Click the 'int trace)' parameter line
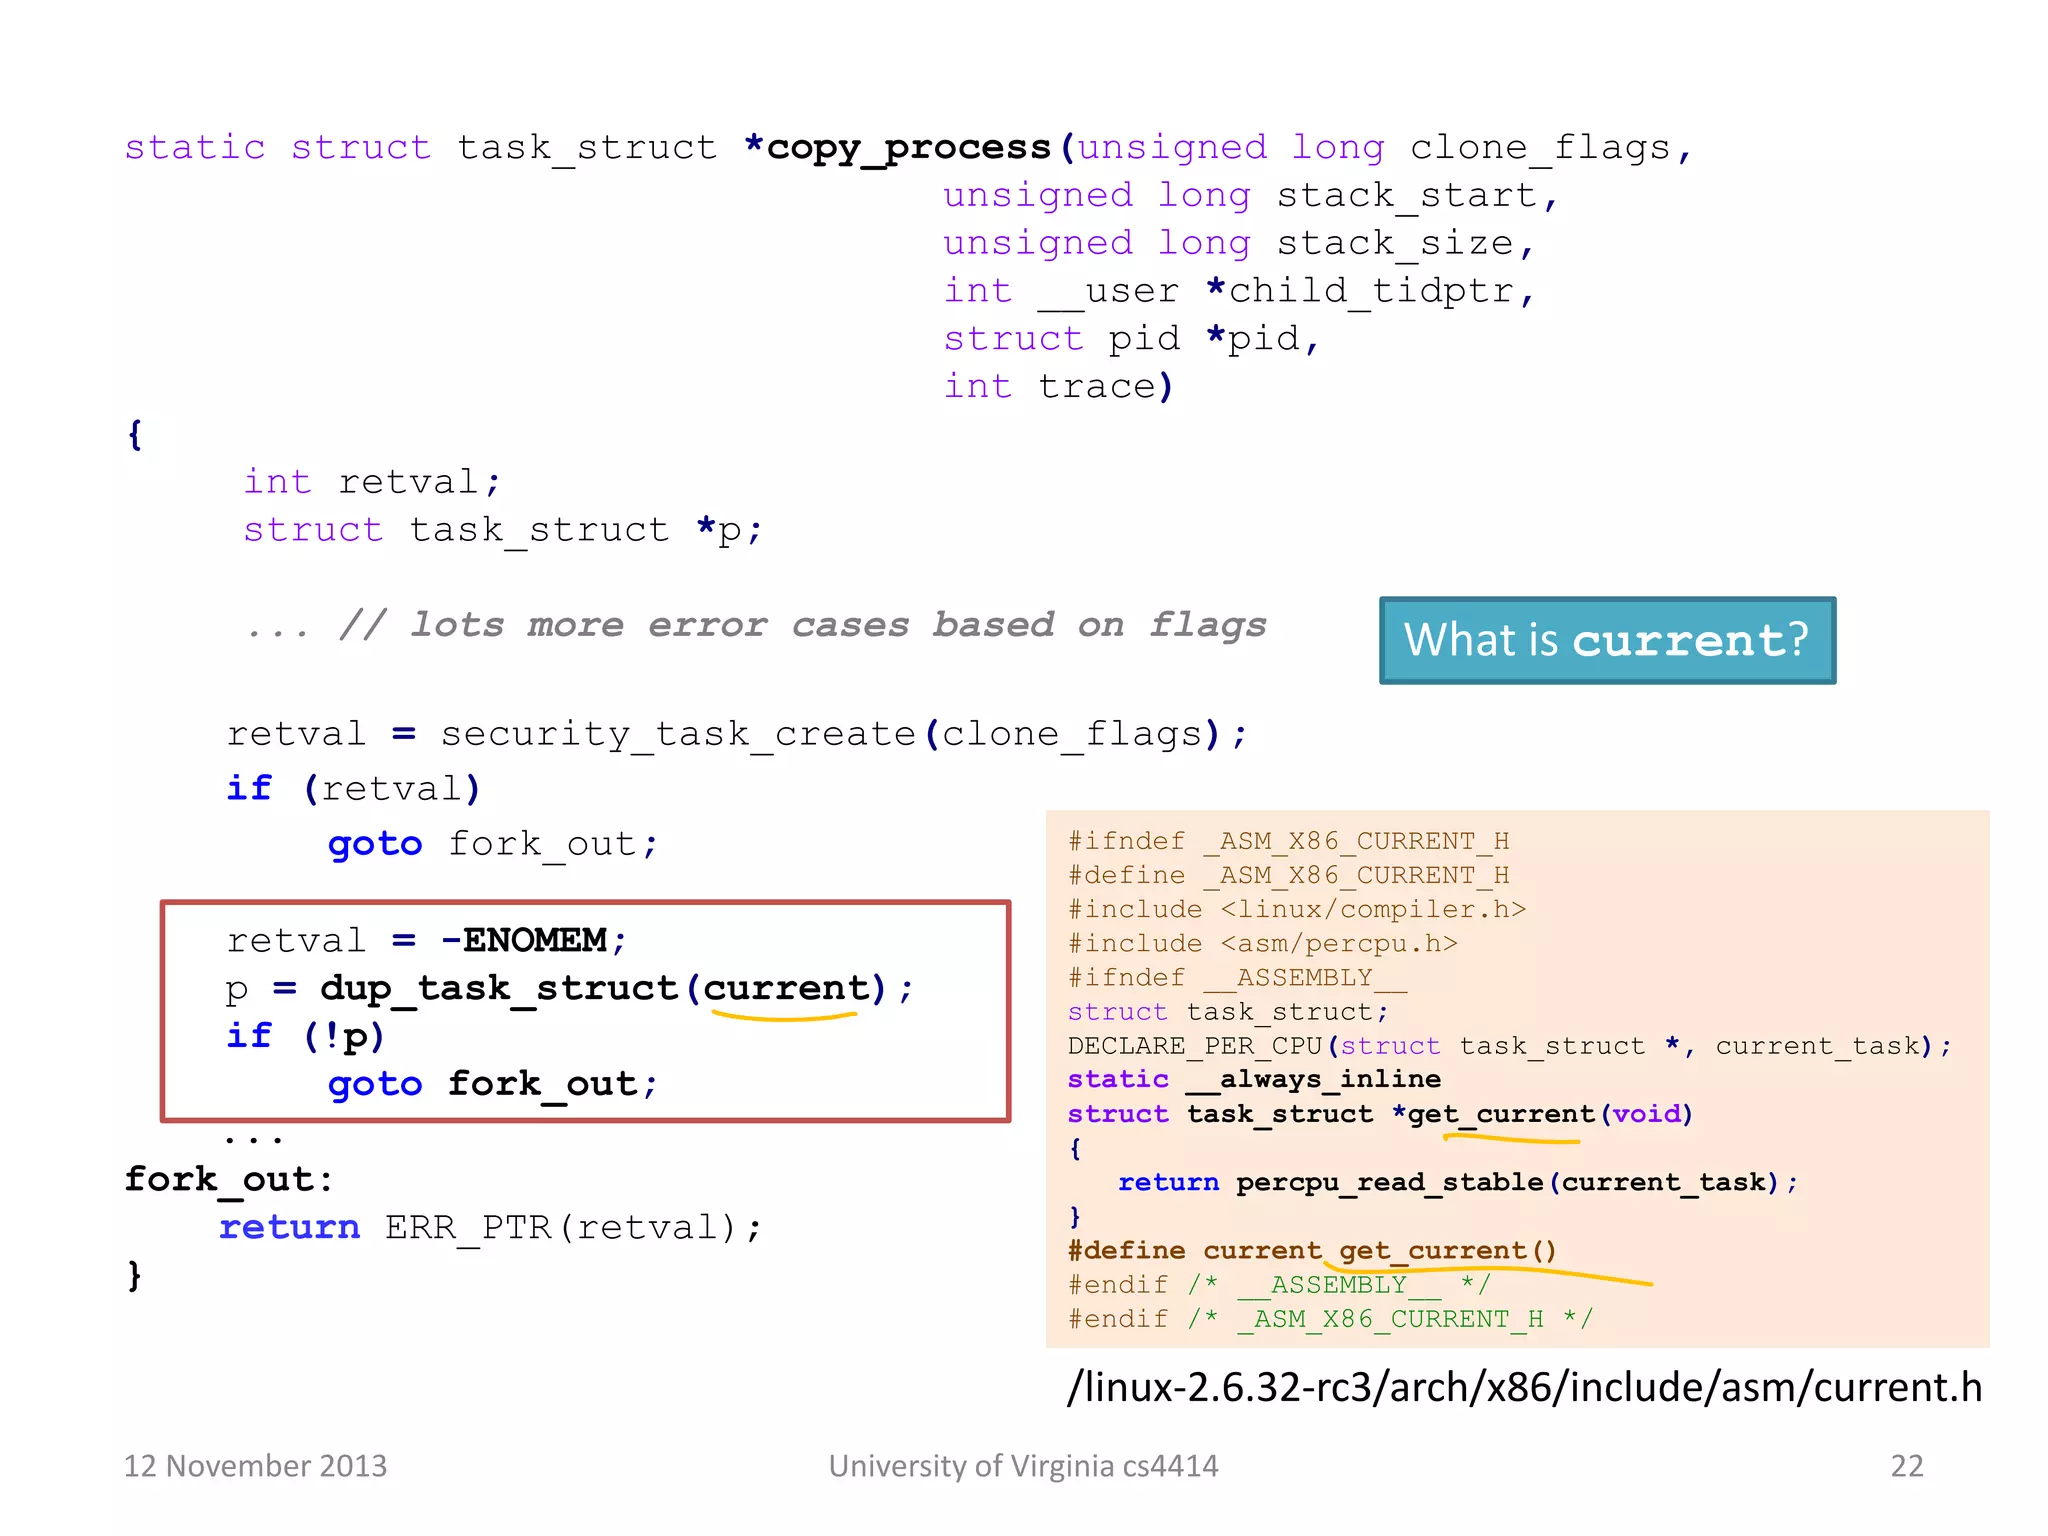2048x1536 pixels. pyautogui.click(x=1058, y=386)
